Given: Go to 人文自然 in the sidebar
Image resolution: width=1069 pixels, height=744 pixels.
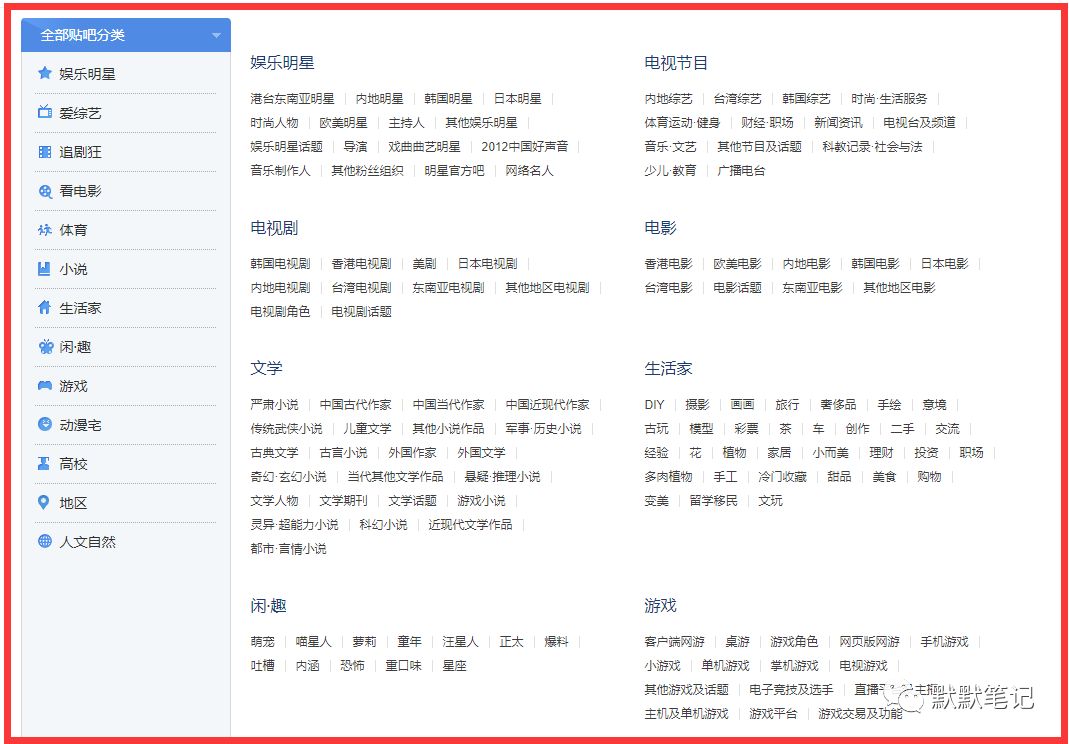Looking at the screenshot, I should [87, 542].
